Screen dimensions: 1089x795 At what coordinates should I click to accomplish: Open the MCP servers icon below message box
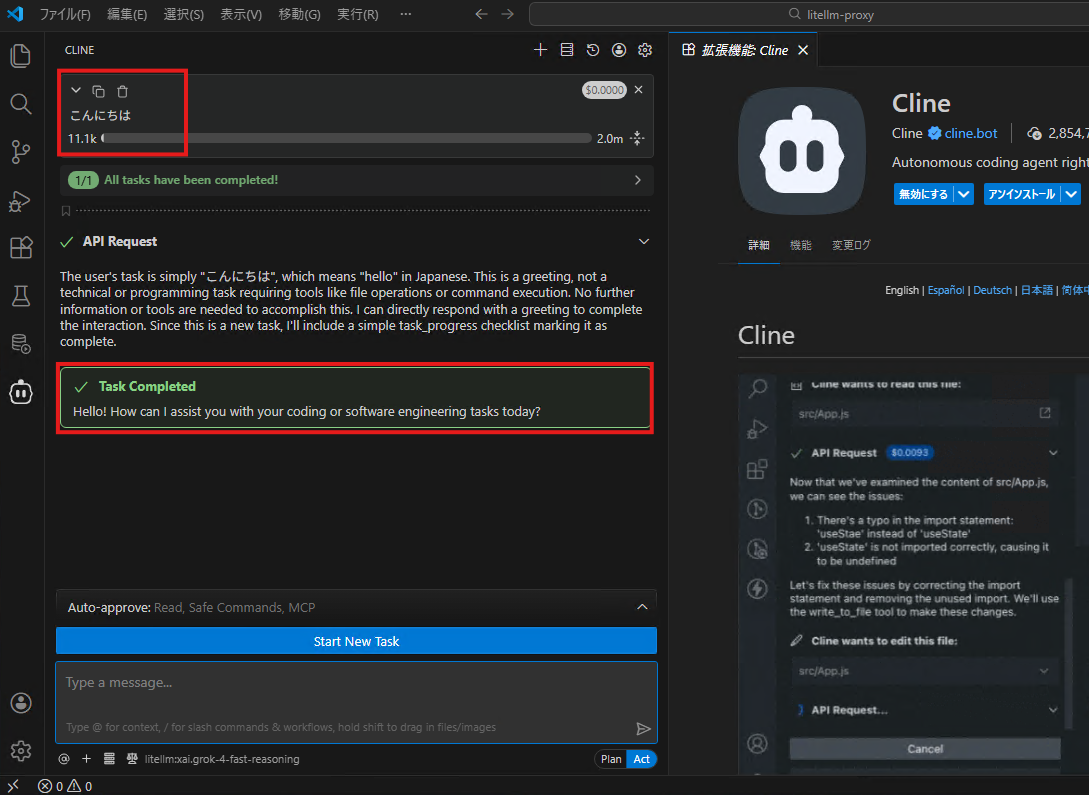(109, 759)
